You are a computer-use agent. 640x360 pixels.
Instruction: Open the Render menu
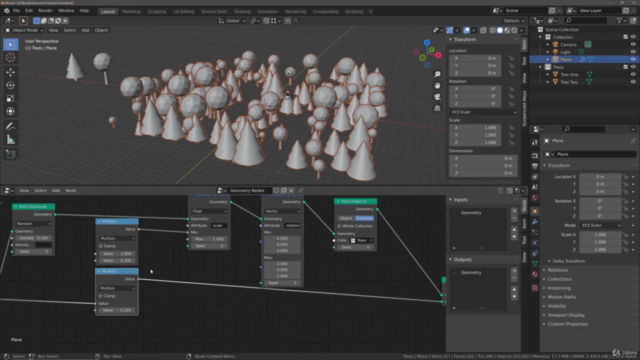tap(45, 11)
